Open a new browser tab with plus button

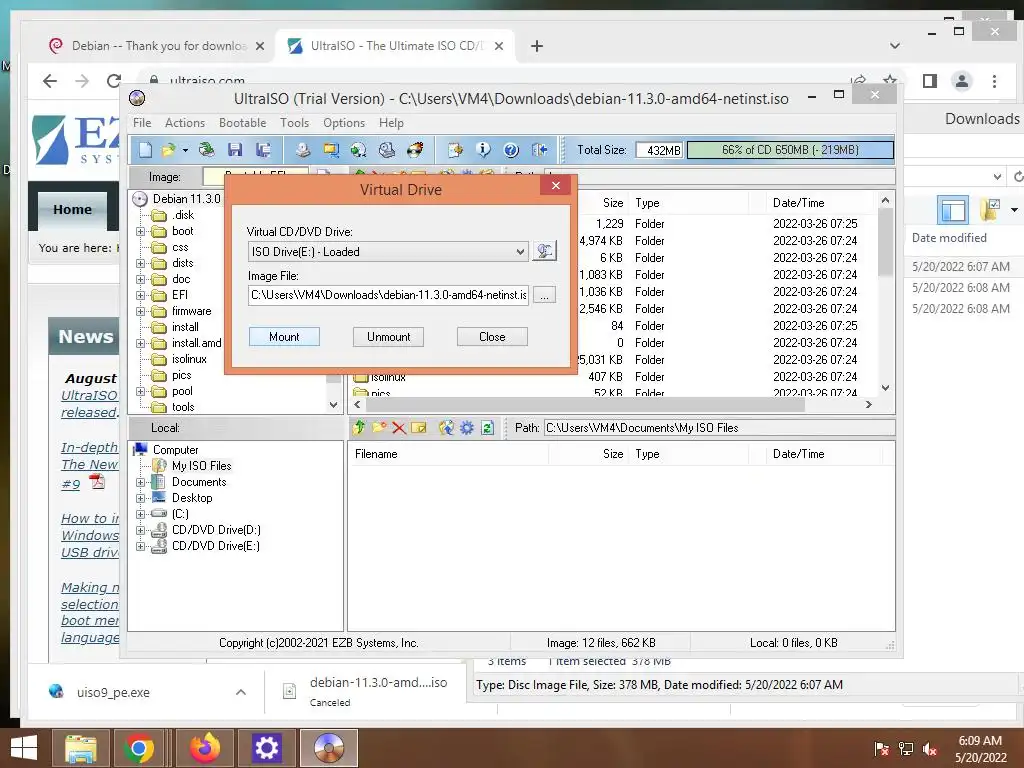point(537,46)
